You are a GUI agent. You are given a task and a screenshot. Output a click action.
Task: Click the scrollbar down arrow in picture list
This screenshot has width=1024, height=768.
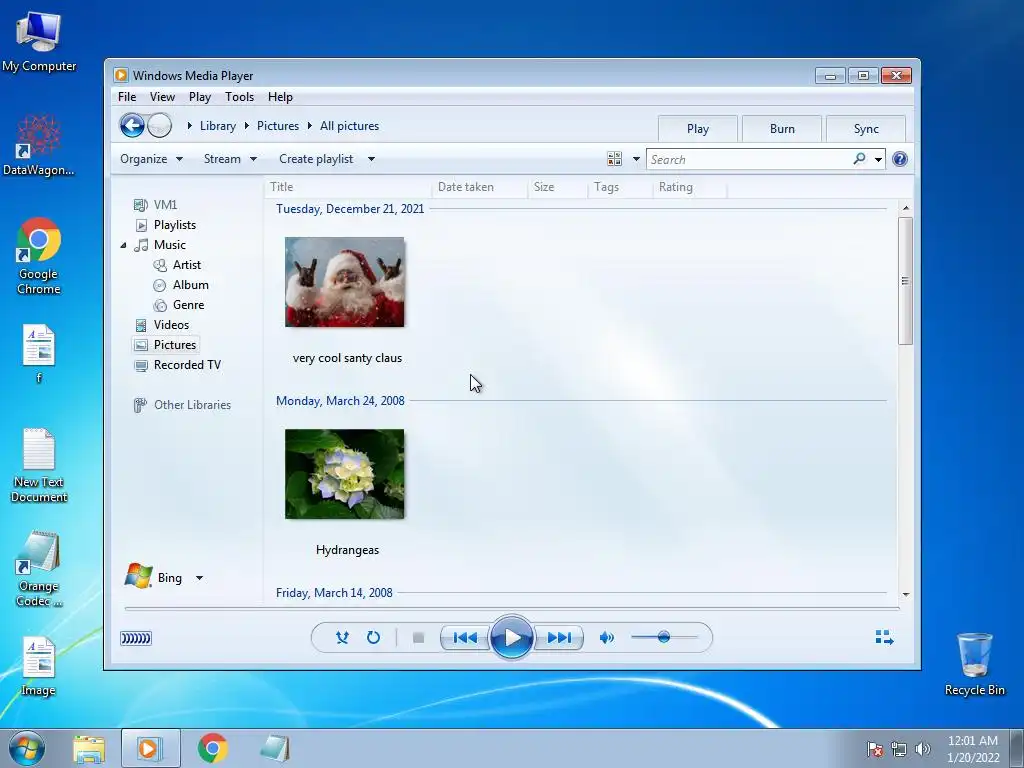(x=905, y=594)
